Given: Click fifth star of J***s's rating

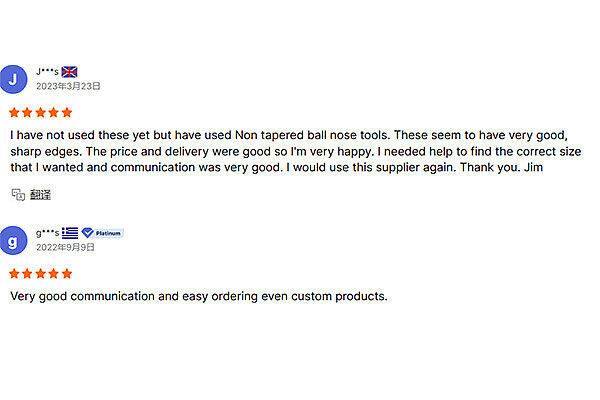Looking at the screenshot, I should point(67,112).
